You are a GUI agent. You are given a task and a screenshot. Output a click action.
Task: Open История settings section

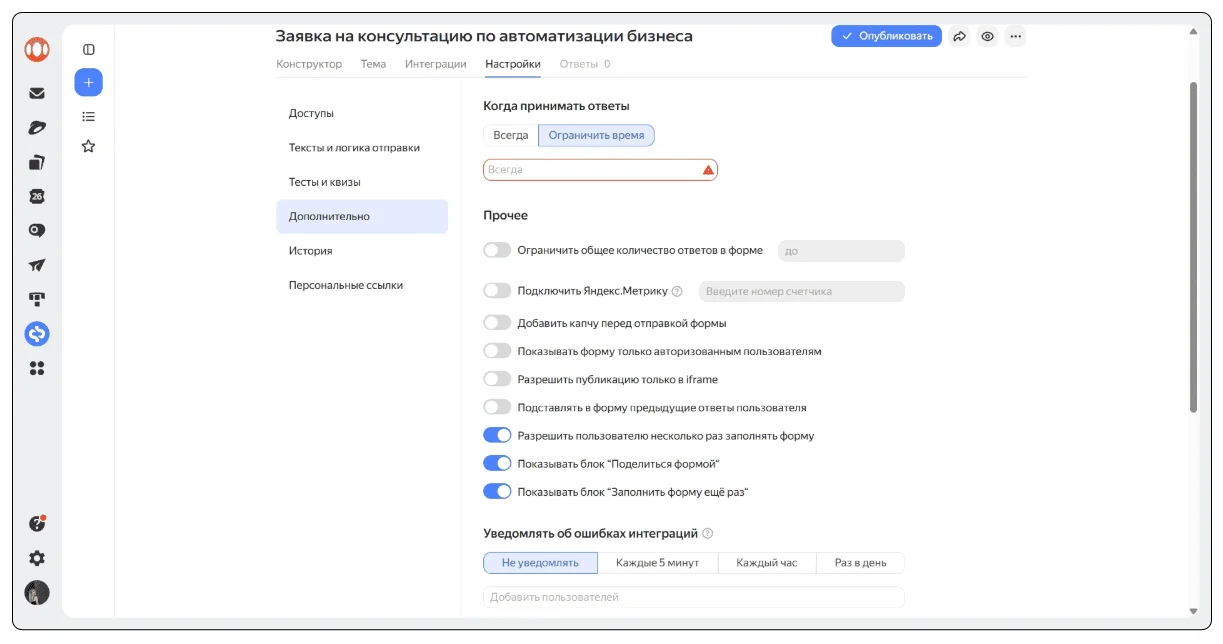coord(362,251)
